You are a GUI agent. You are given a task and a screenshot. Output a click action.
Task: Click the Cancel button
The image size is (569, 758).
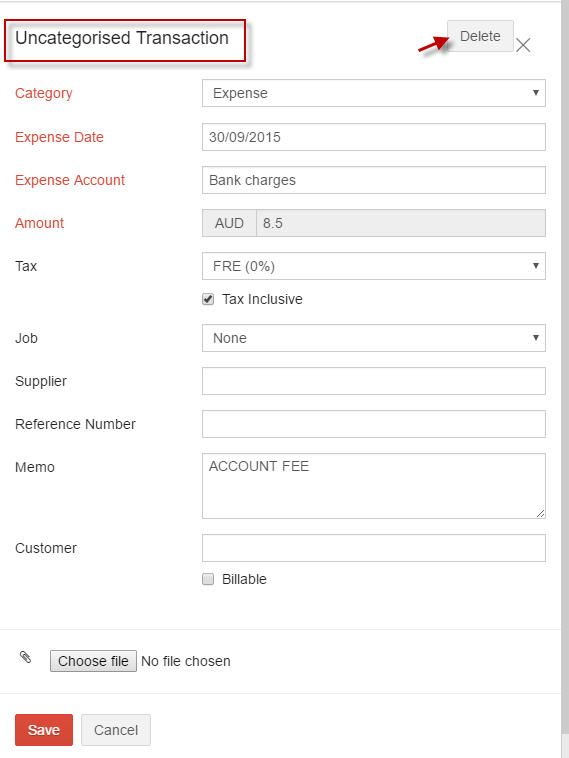pyautogui.click(x=116, y=730)
